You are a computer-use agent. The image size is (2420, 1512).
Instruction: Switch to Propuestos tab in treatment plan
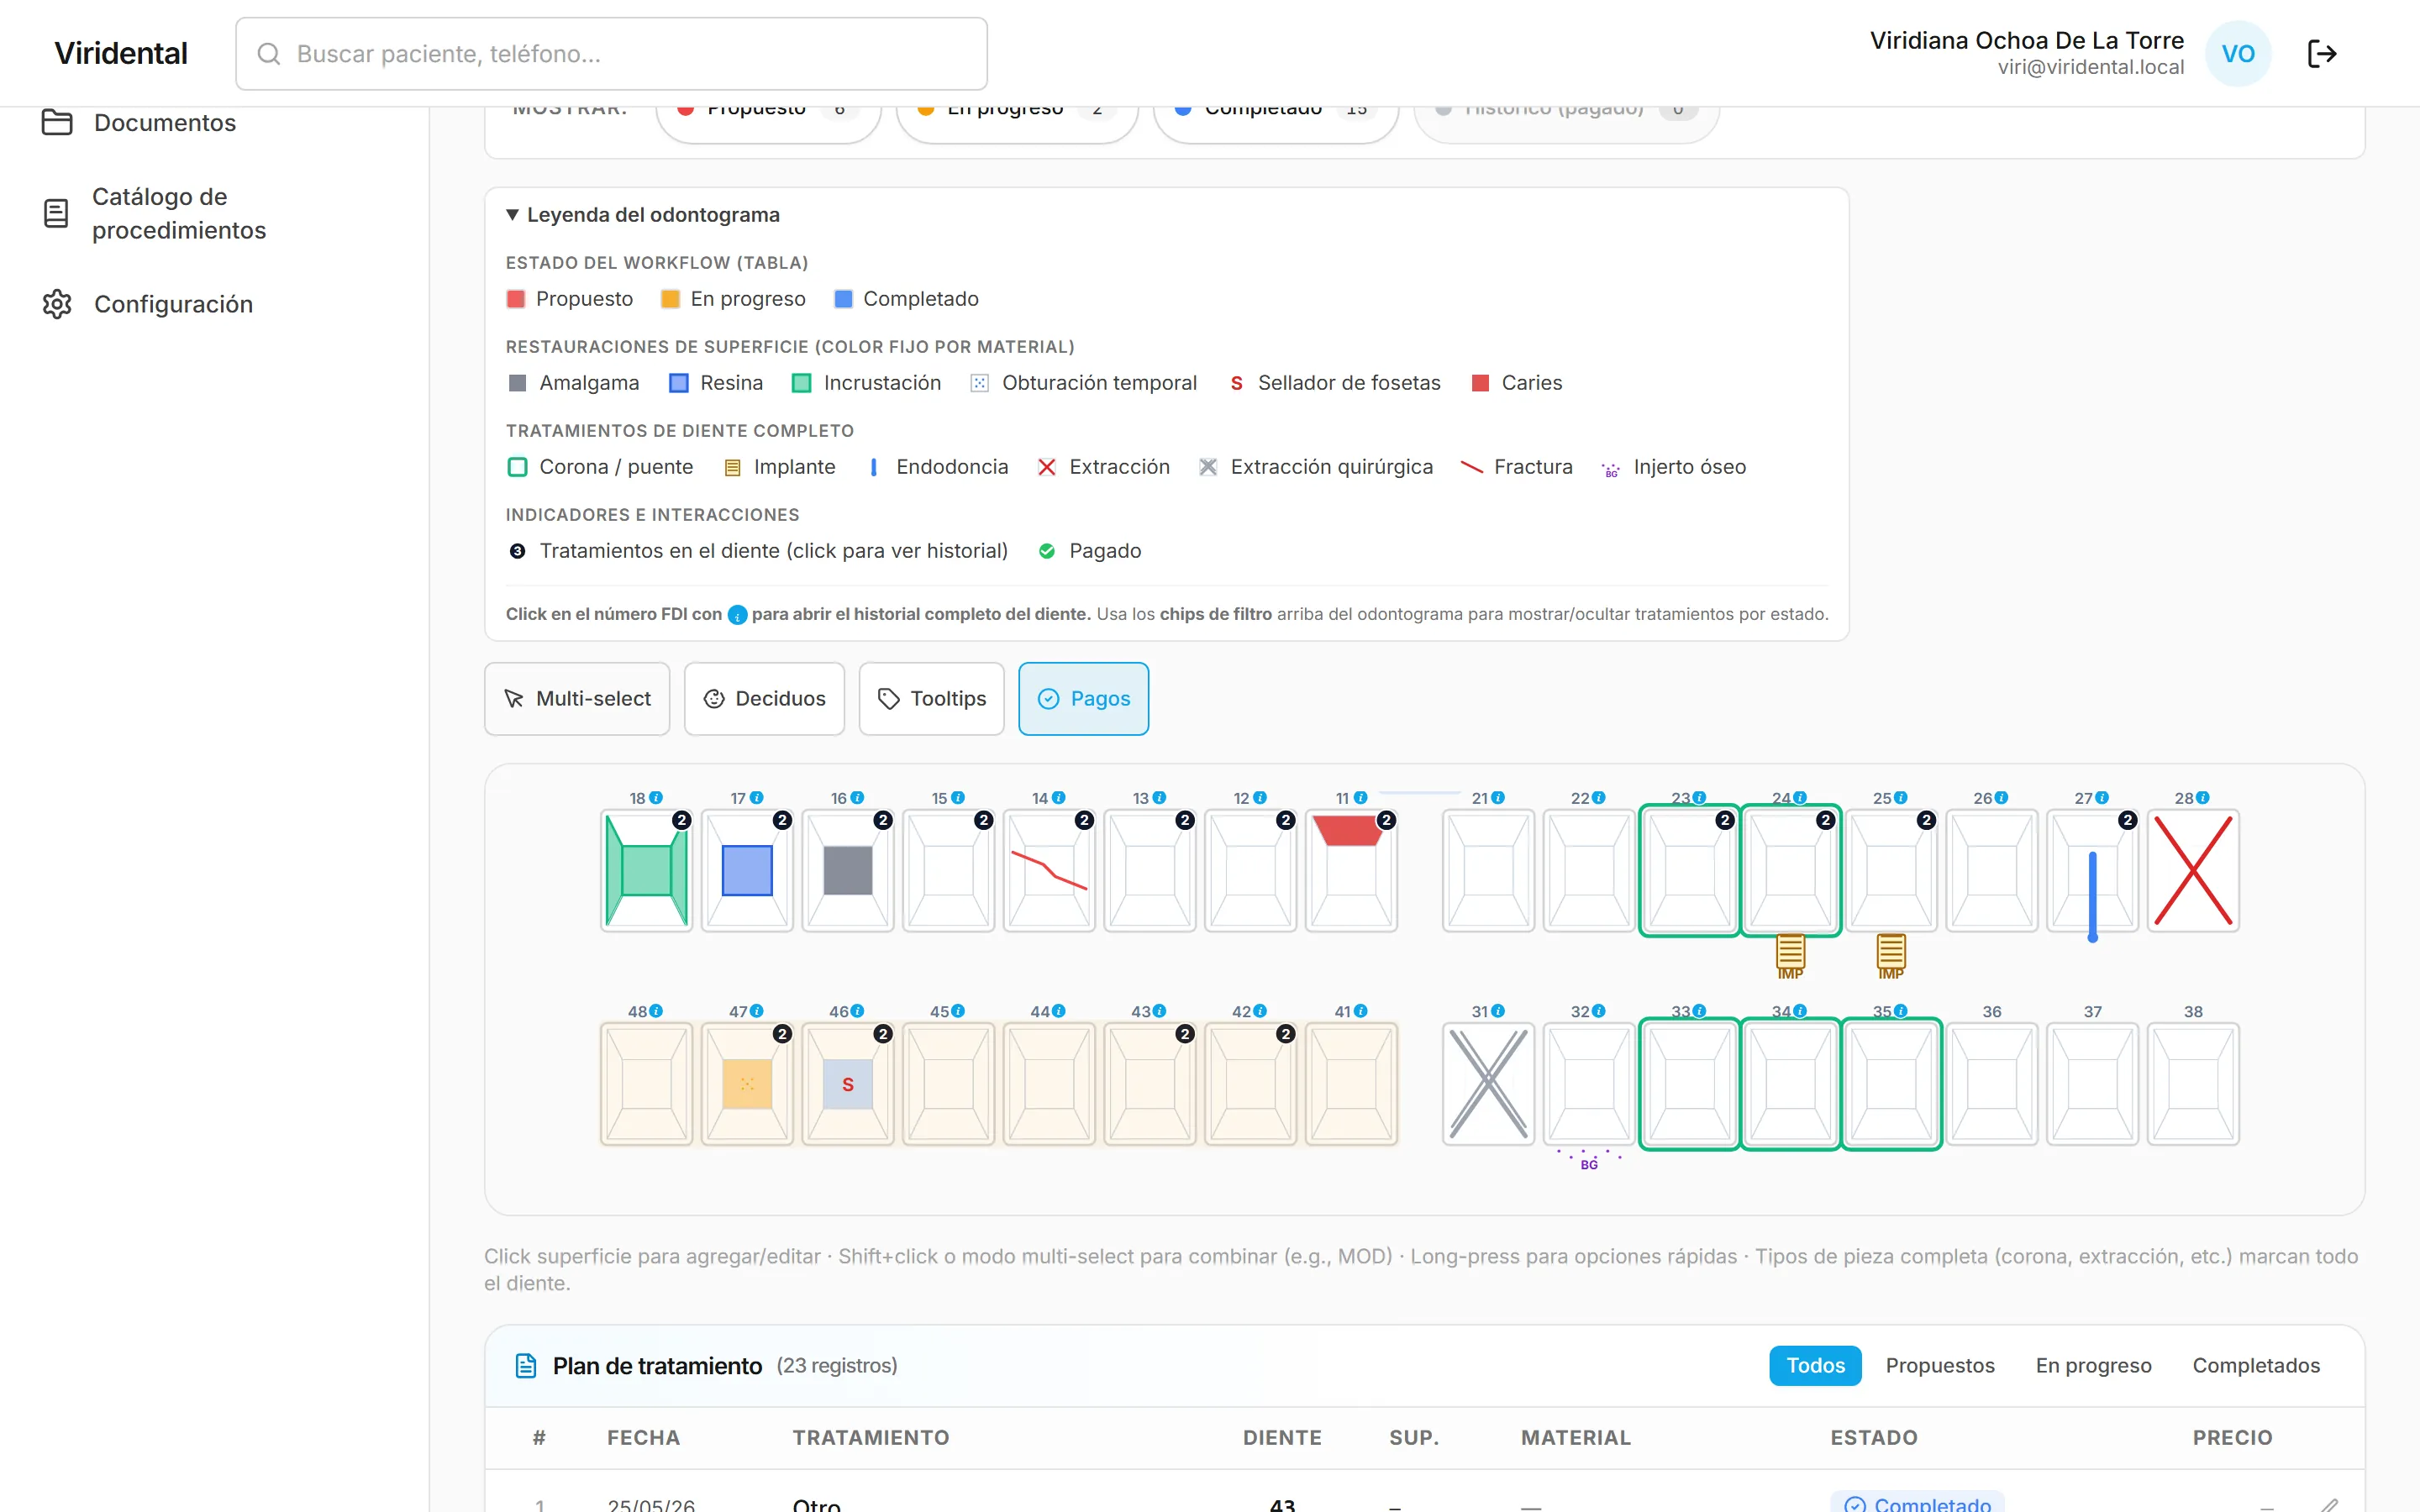click(1939, 1365)
